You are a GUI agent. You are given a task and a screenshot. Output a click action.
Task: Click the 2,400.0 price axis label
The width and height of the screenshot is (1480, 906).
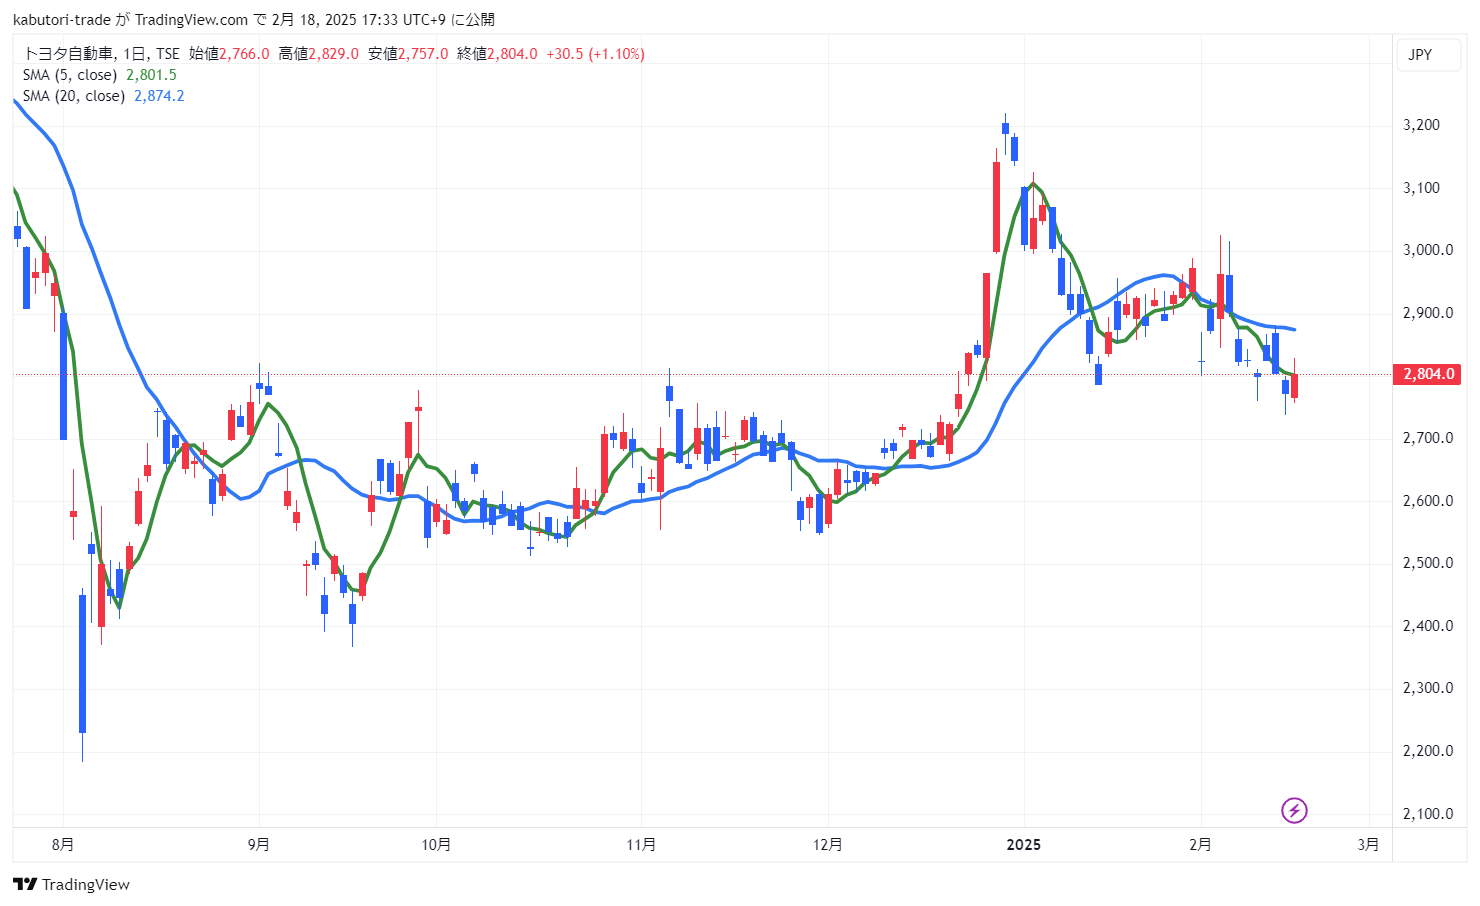pyautogui.click(x=1428, y=626)
